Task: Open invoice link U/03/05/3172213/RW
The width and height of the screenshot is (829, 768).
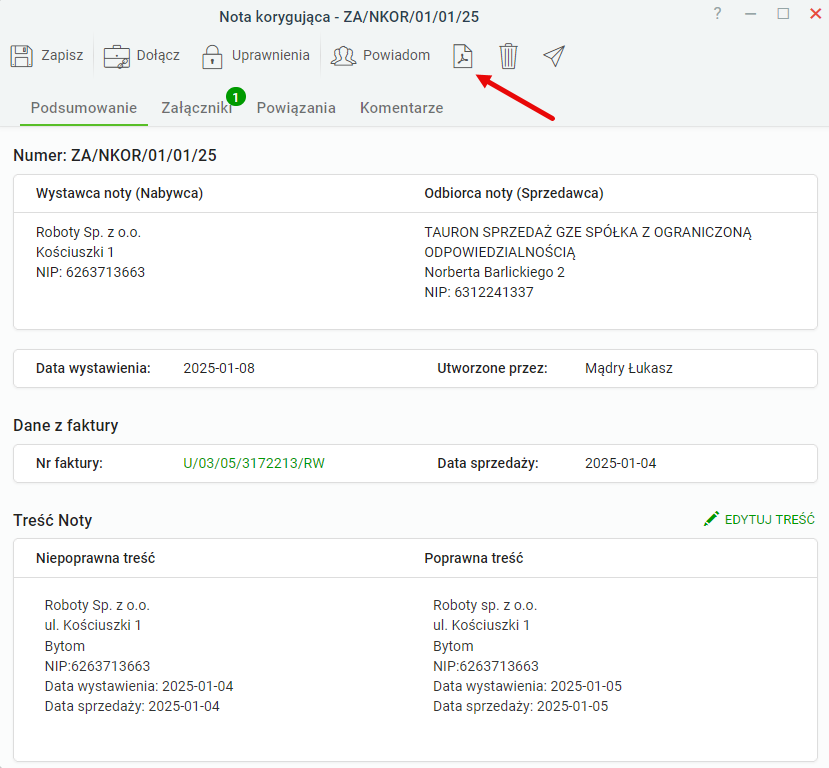Action: pyautogui.click(x=254, y=463)
